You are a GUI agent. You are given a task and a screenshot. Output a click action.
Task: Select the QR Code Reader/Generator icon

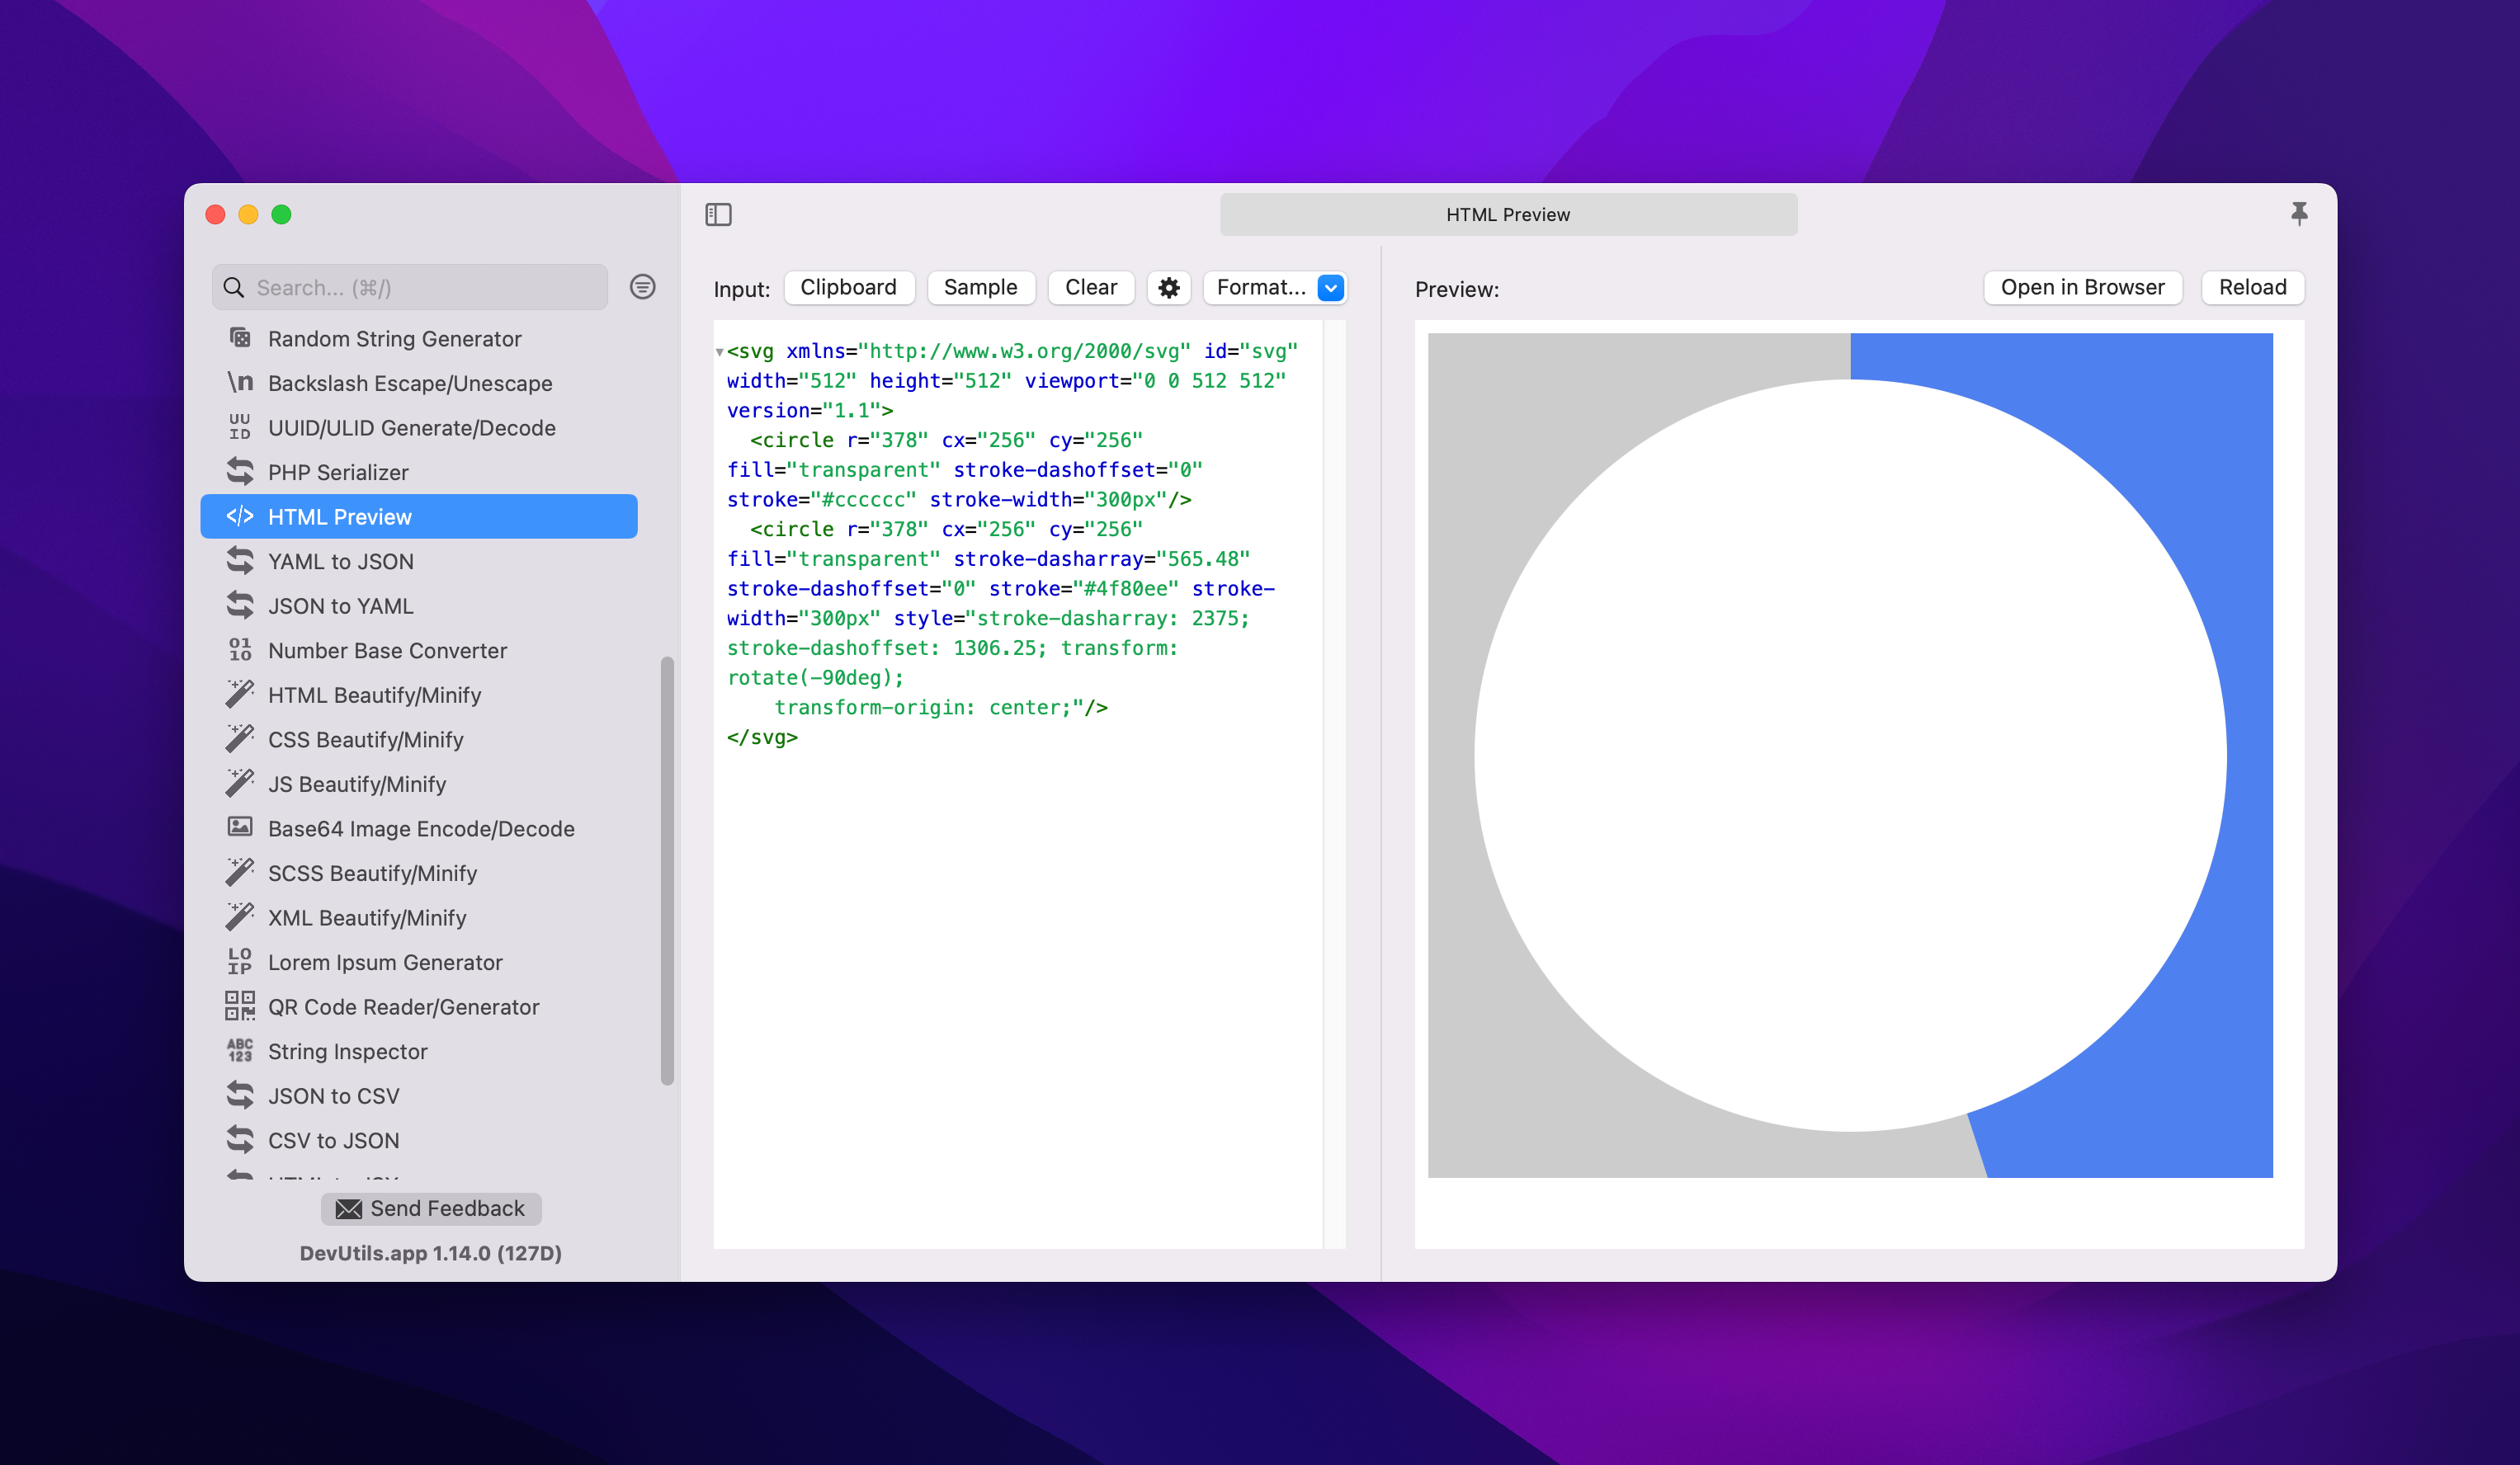click(239, 1006)
